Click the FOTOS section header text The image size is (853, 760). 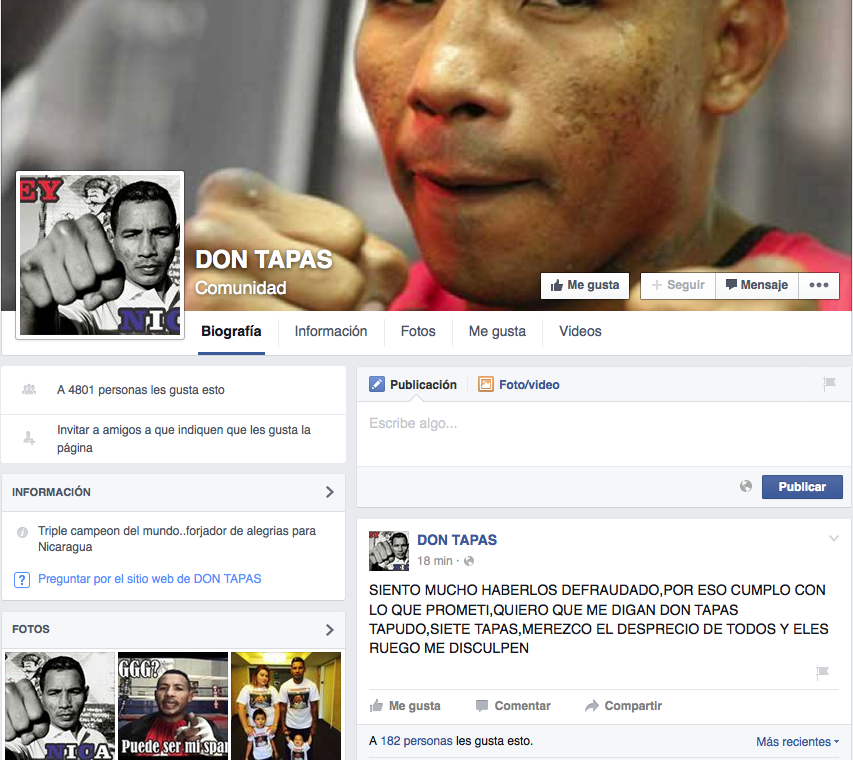[31, 629]
